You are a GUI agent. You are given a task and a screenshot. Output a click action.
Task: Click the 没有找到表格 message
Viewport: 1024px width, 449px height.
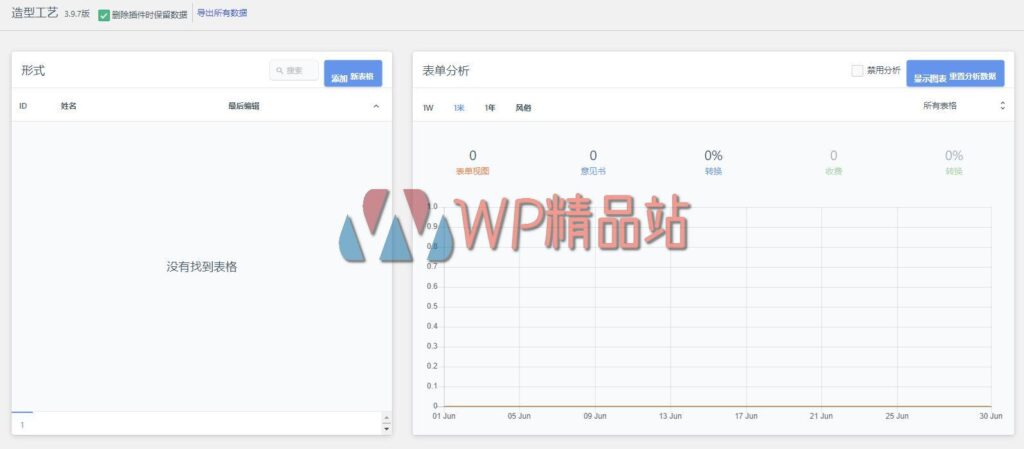[202, 267]
